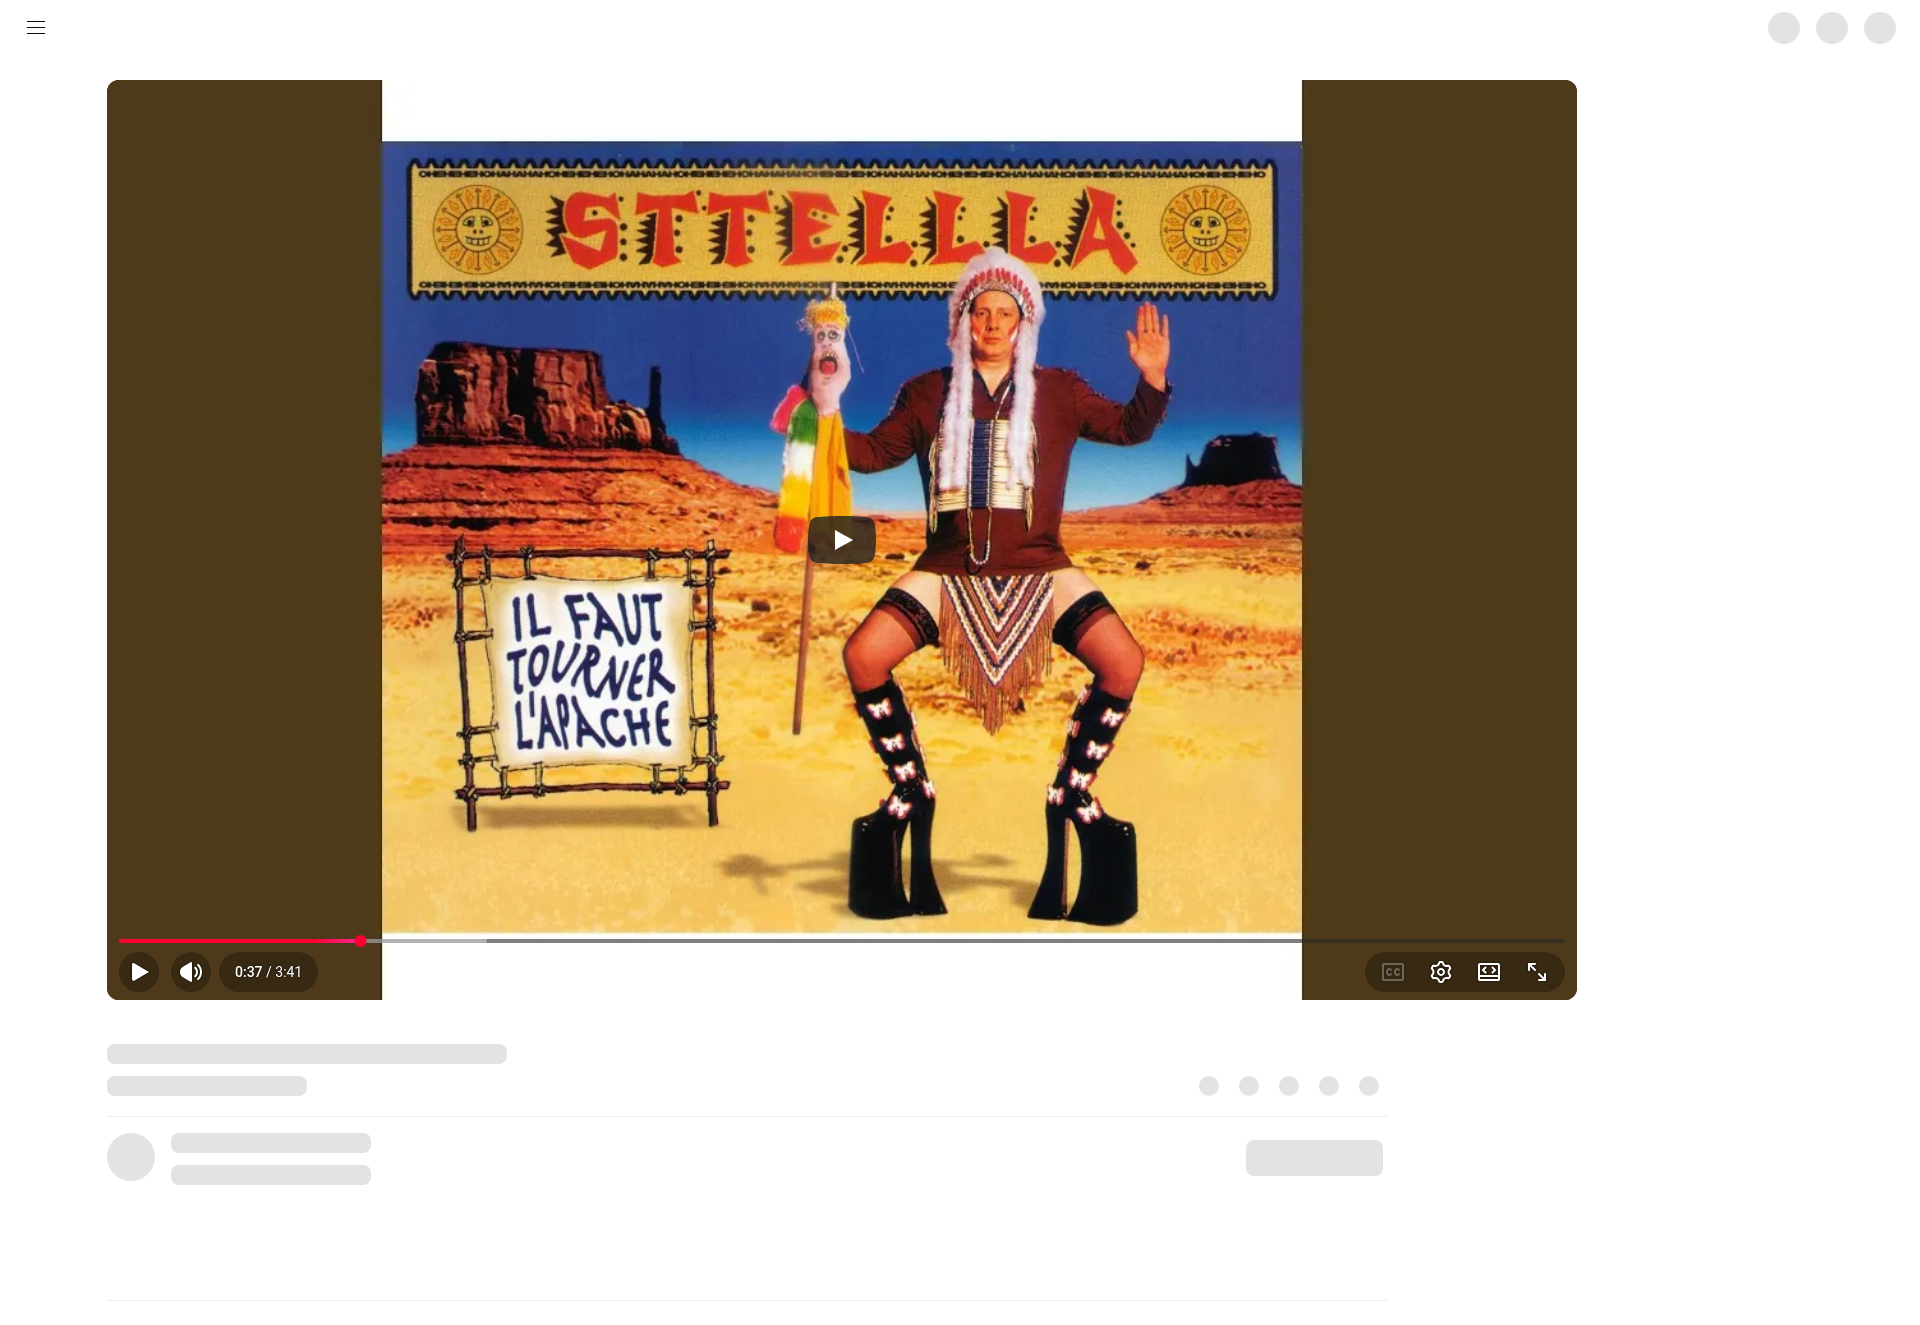Click the video title placeholder bar

click(x=307, y=1054)
